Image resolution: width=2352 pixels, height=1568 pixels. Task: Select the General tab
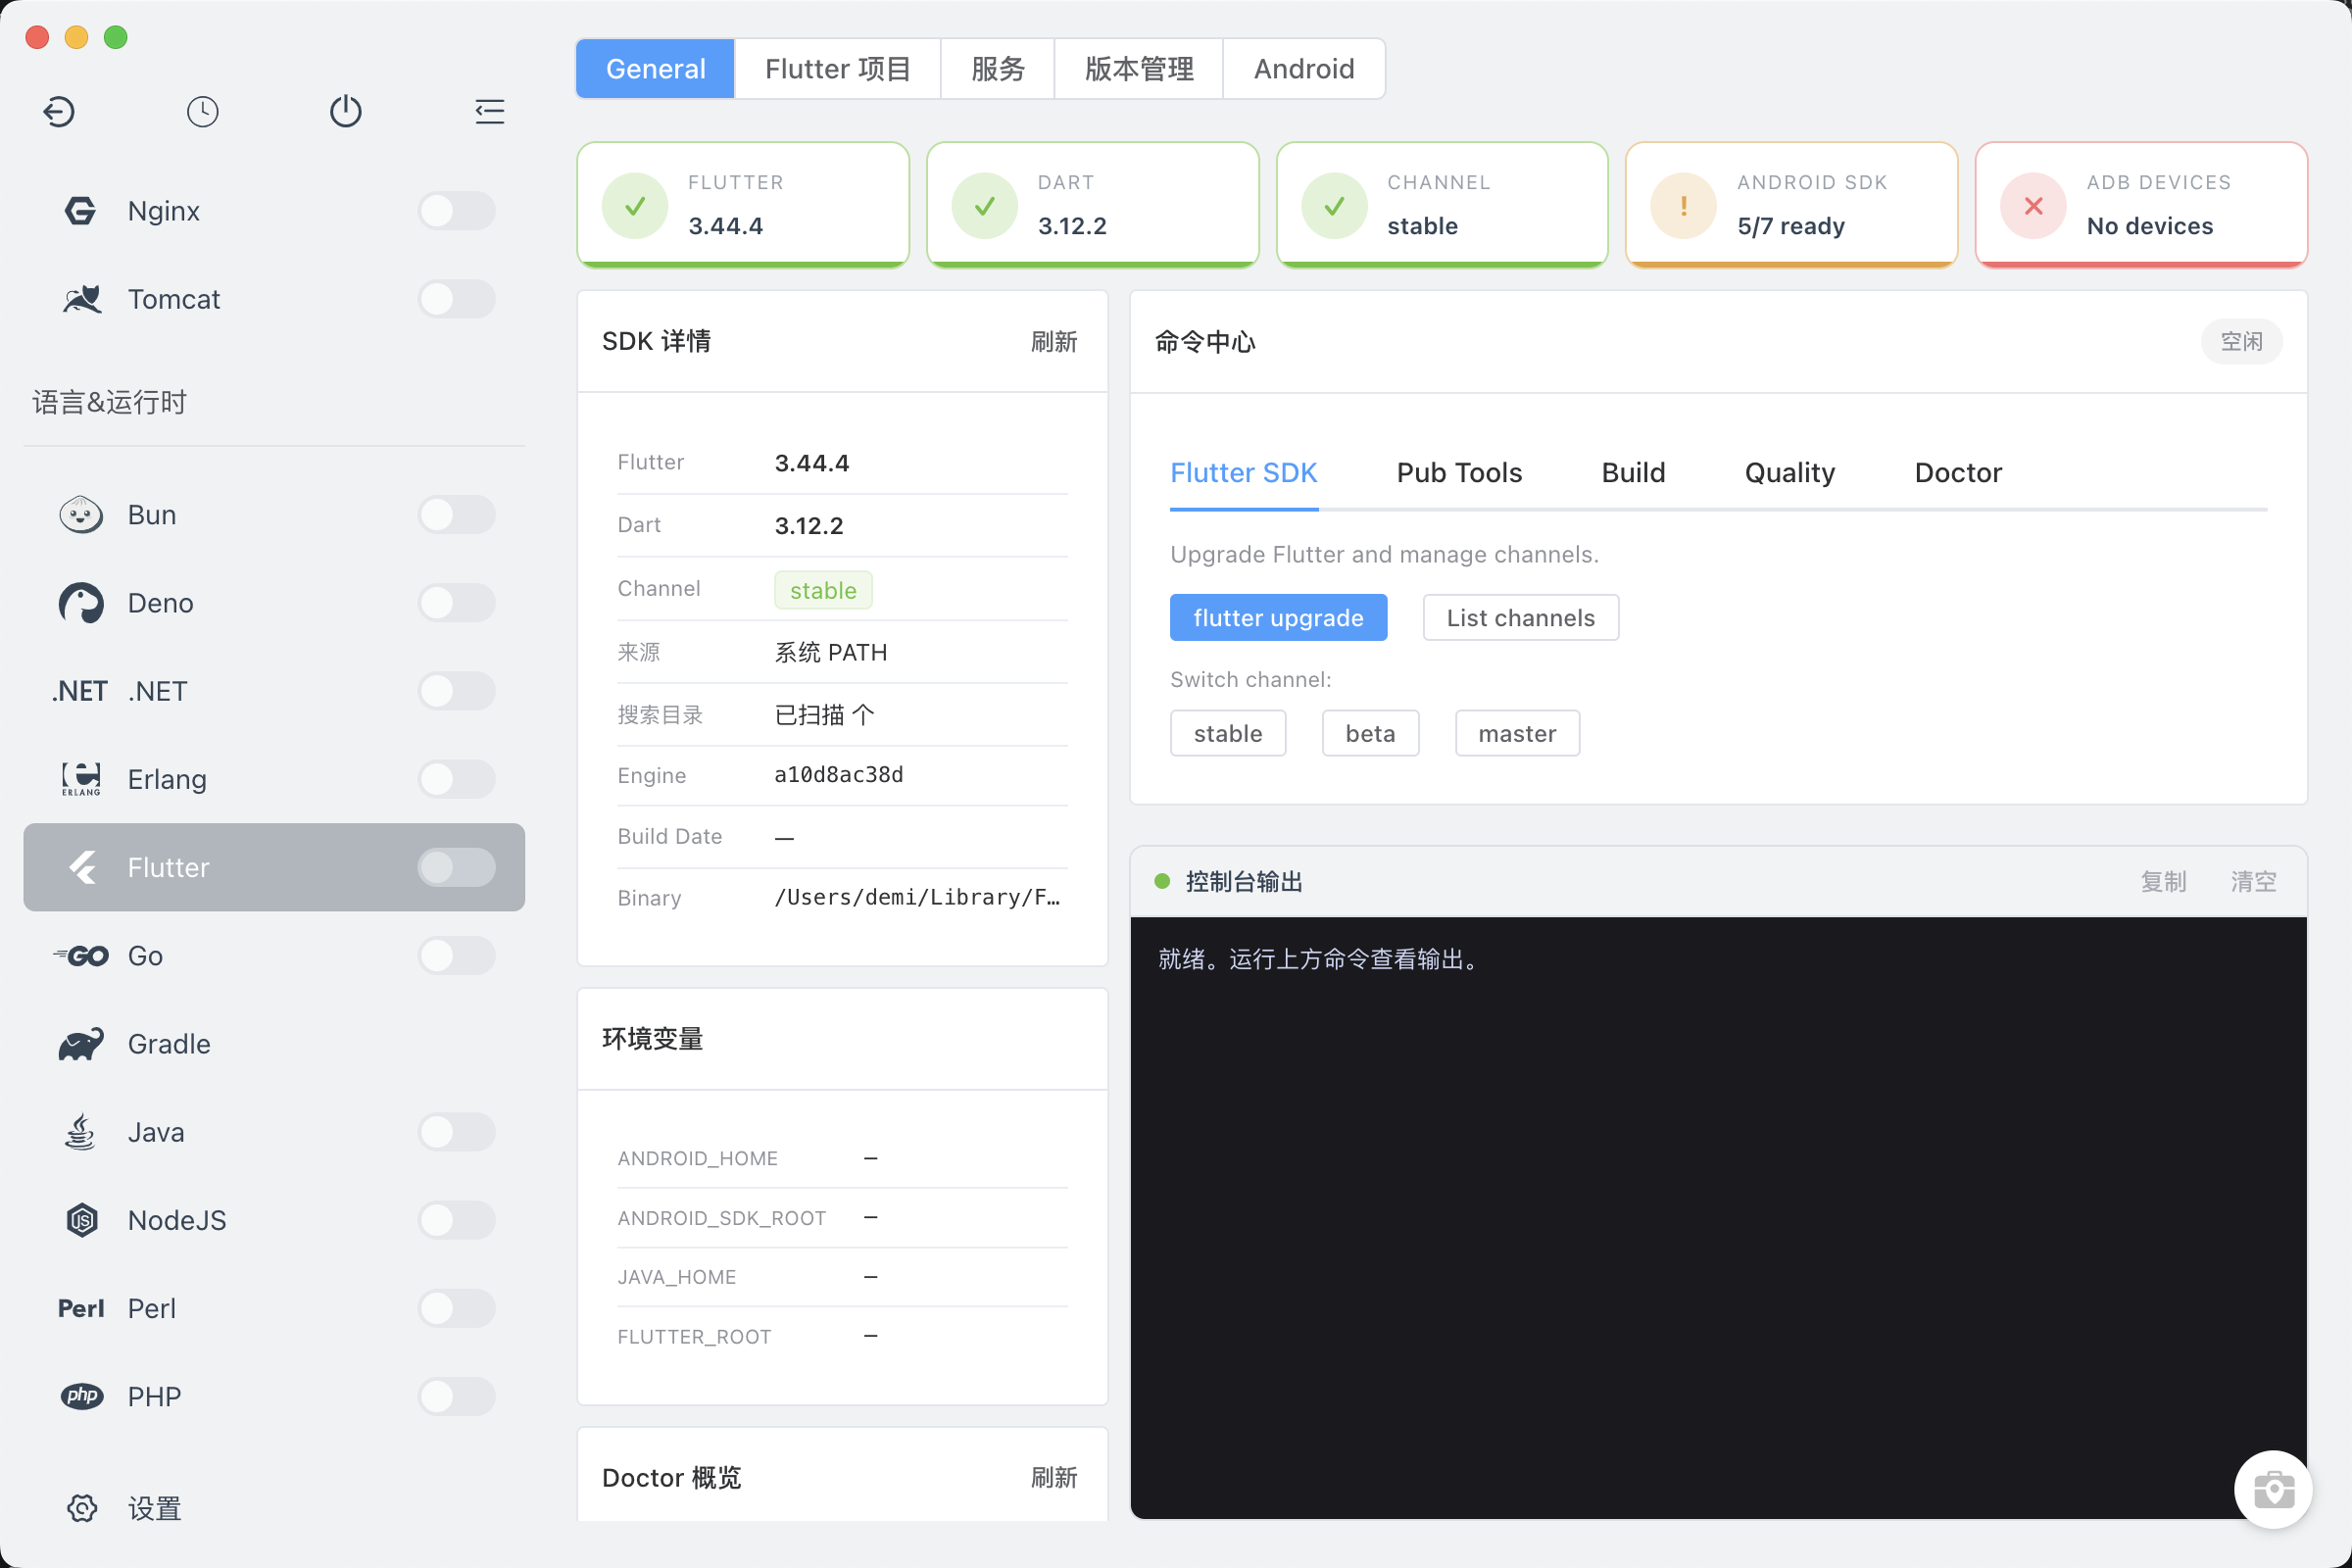point(656,69)
